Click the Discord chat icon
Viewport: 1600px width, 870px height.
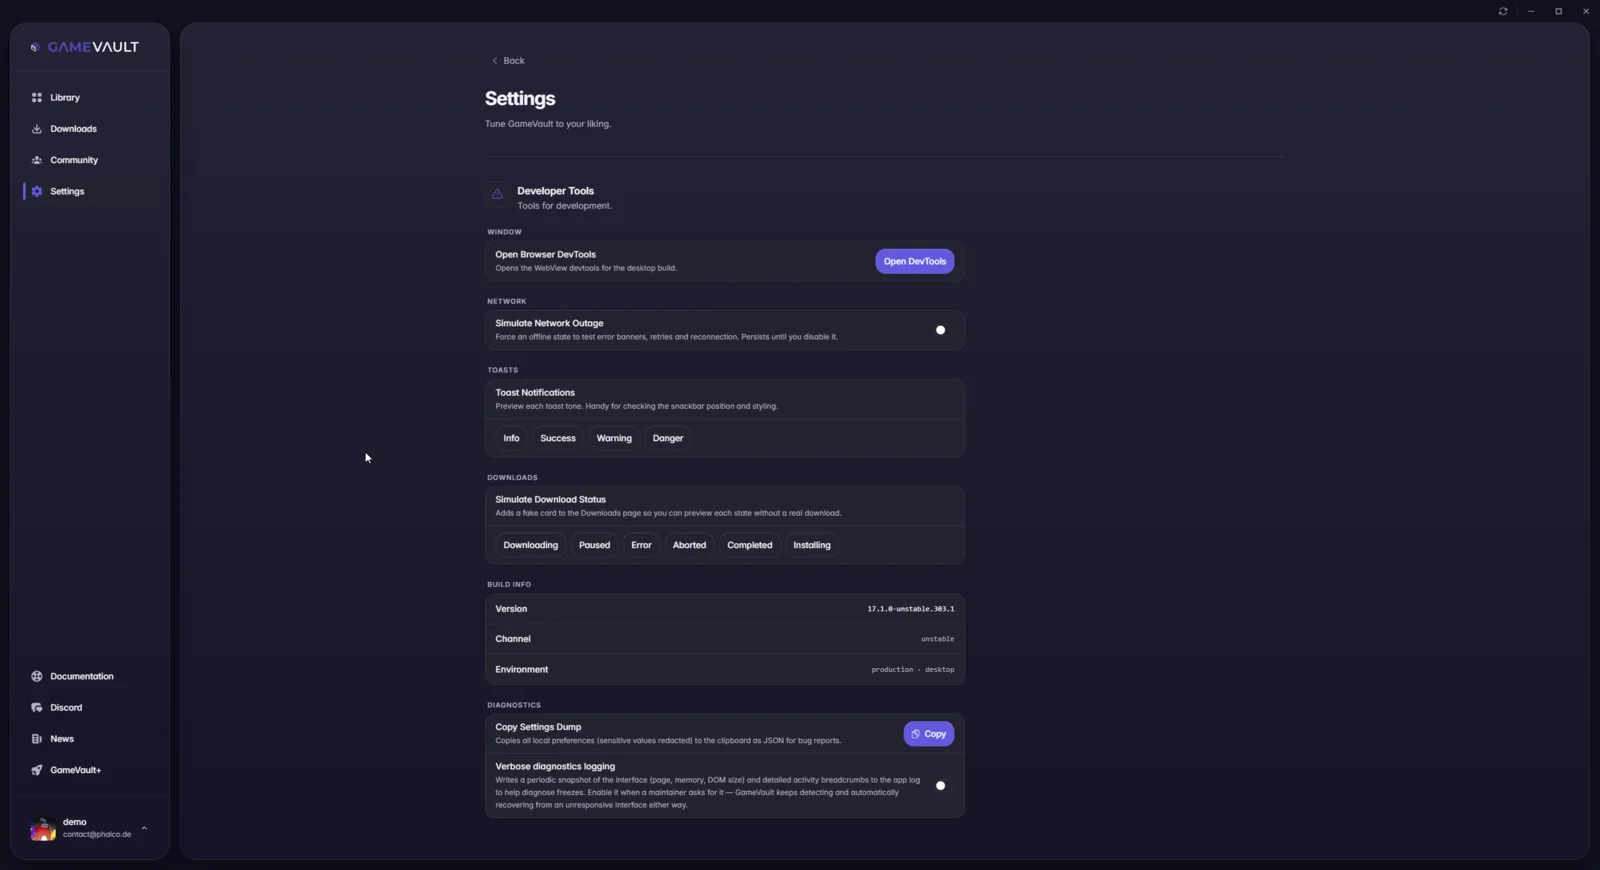(x=37, y=707)
